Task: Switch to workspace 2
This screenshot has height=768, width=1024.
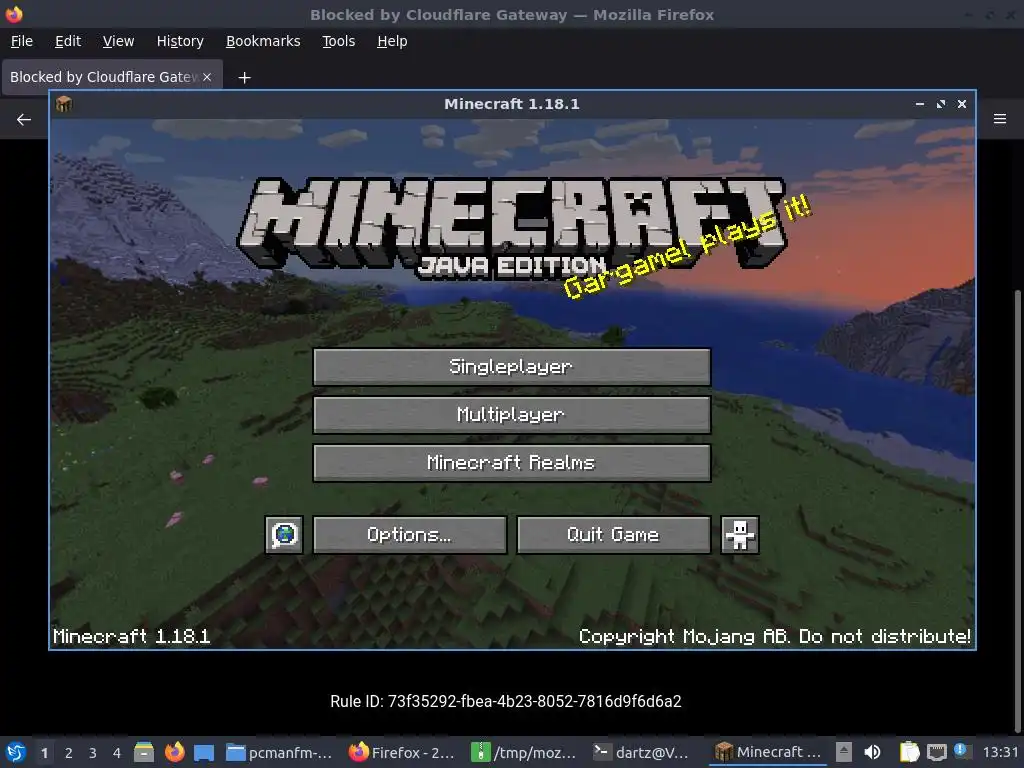Action: pyautogui.click(x=69, y=753)
